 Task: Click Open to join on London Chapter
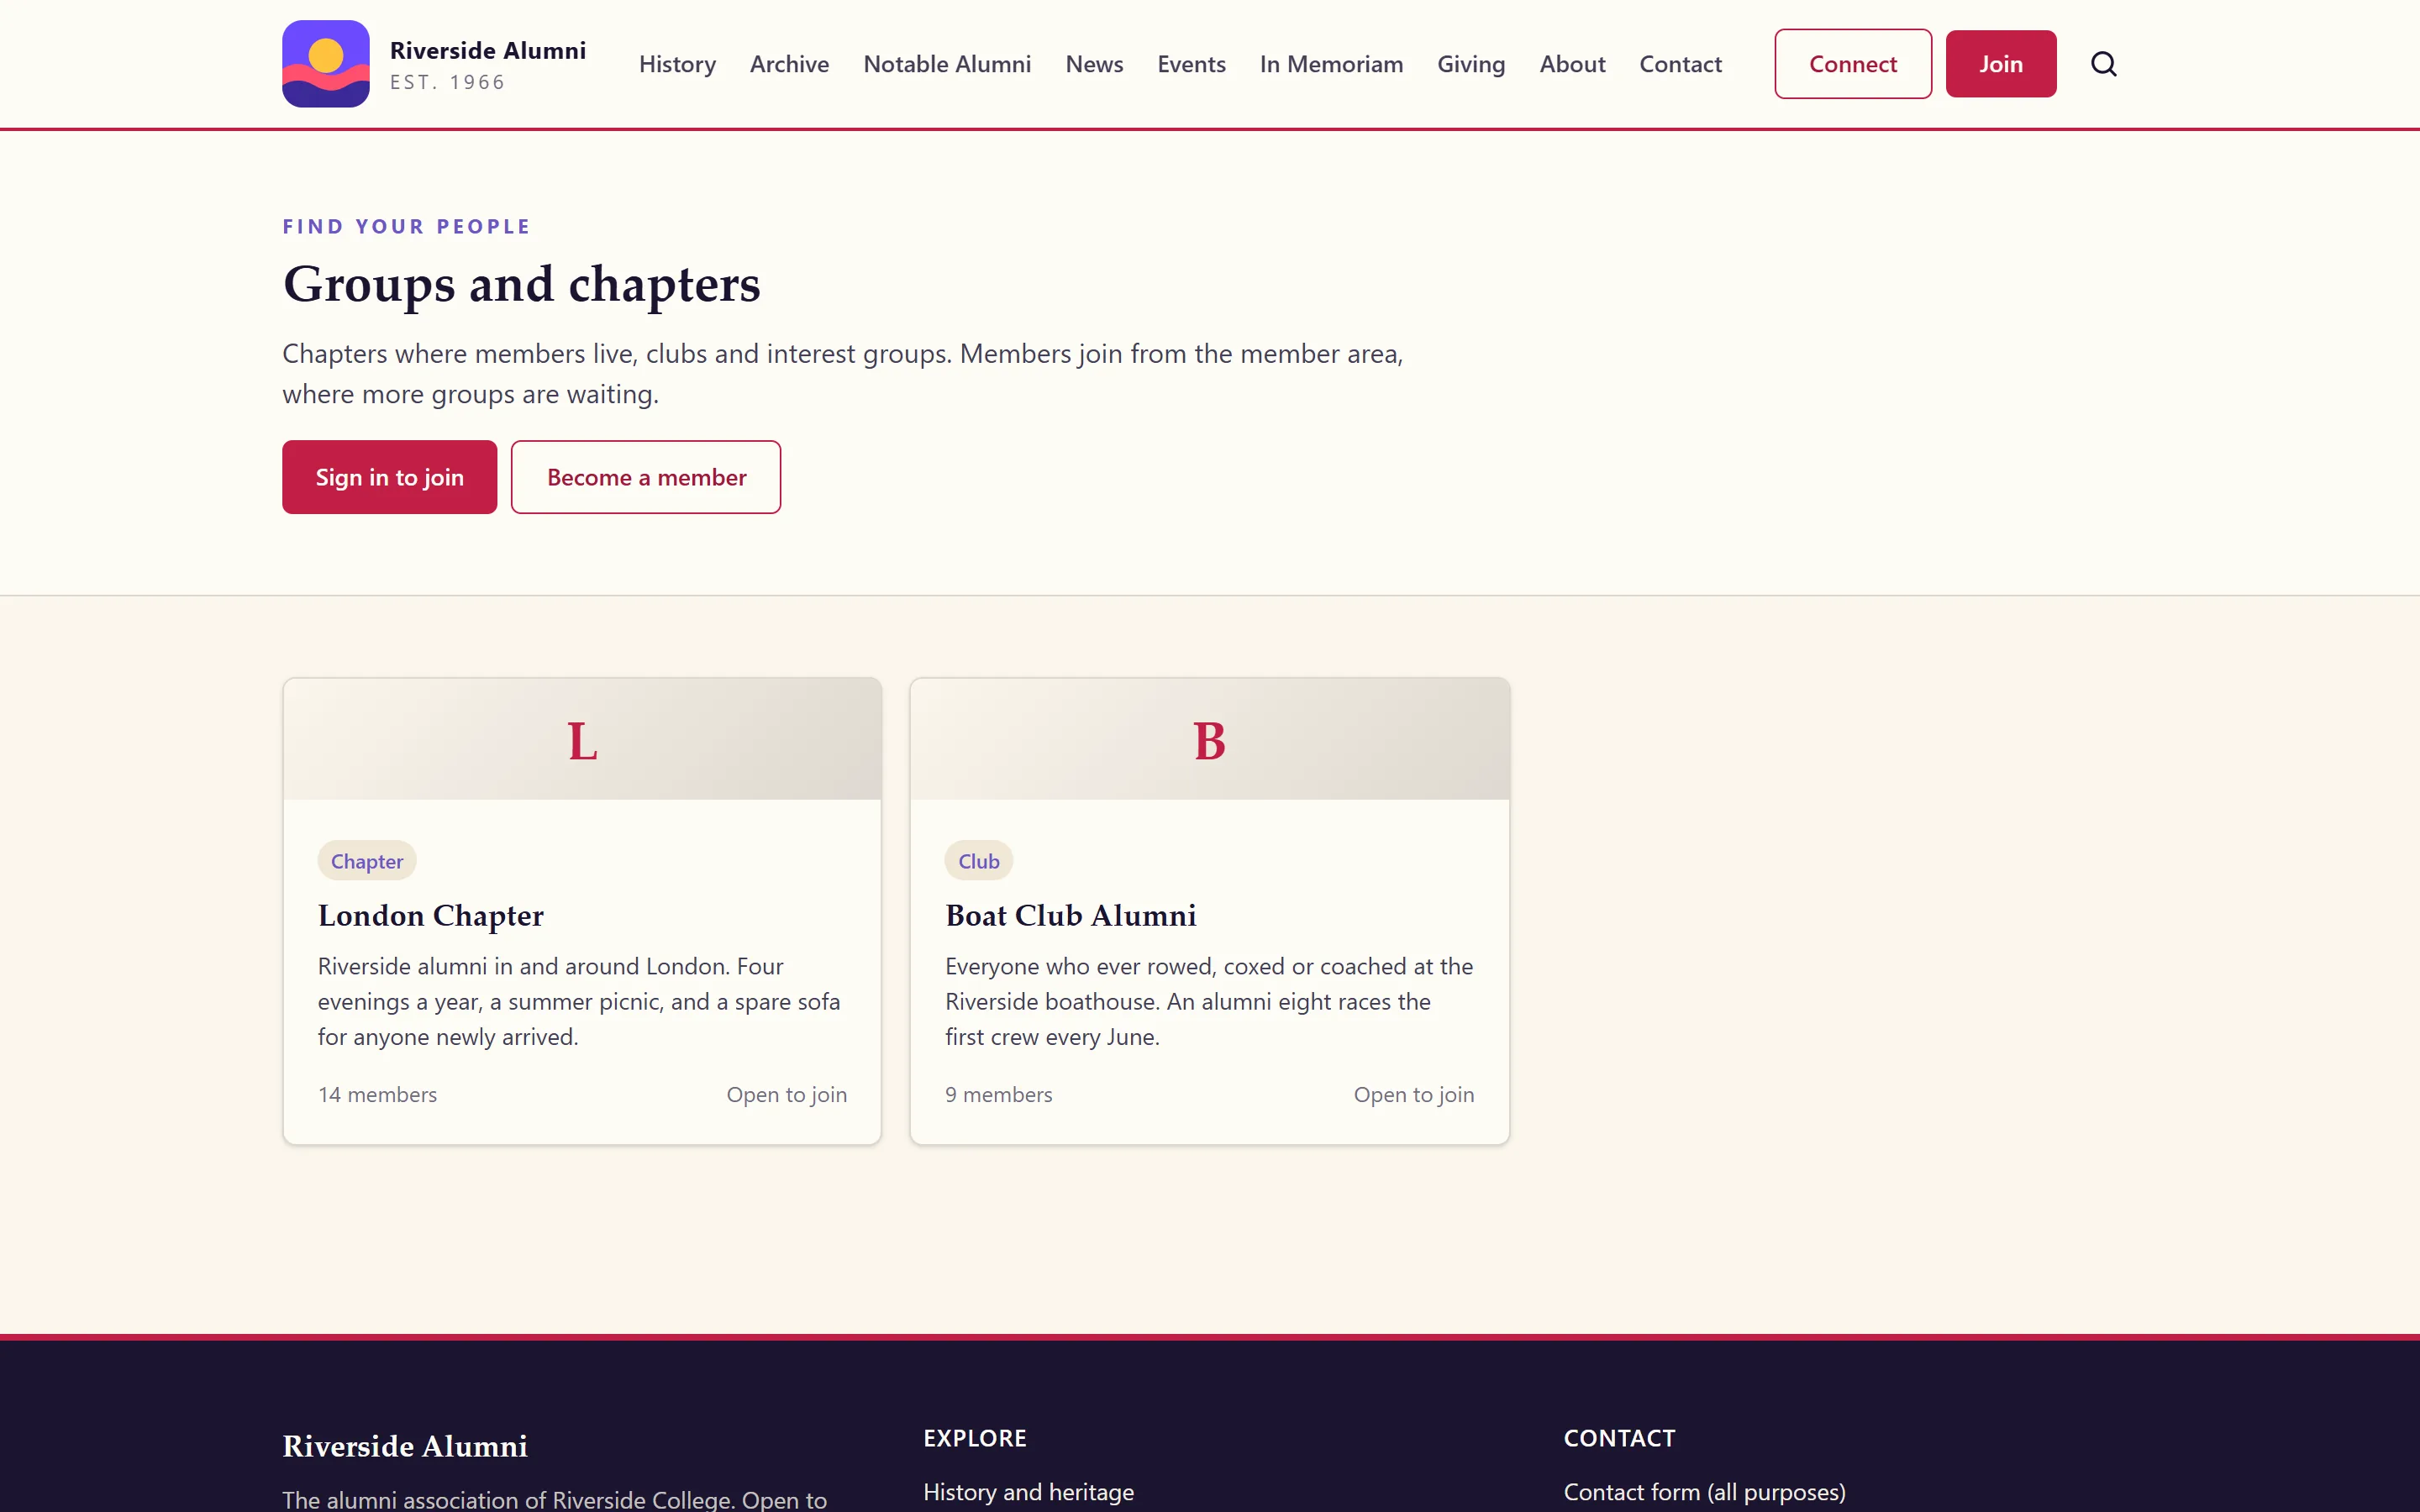coord(787,1094)
